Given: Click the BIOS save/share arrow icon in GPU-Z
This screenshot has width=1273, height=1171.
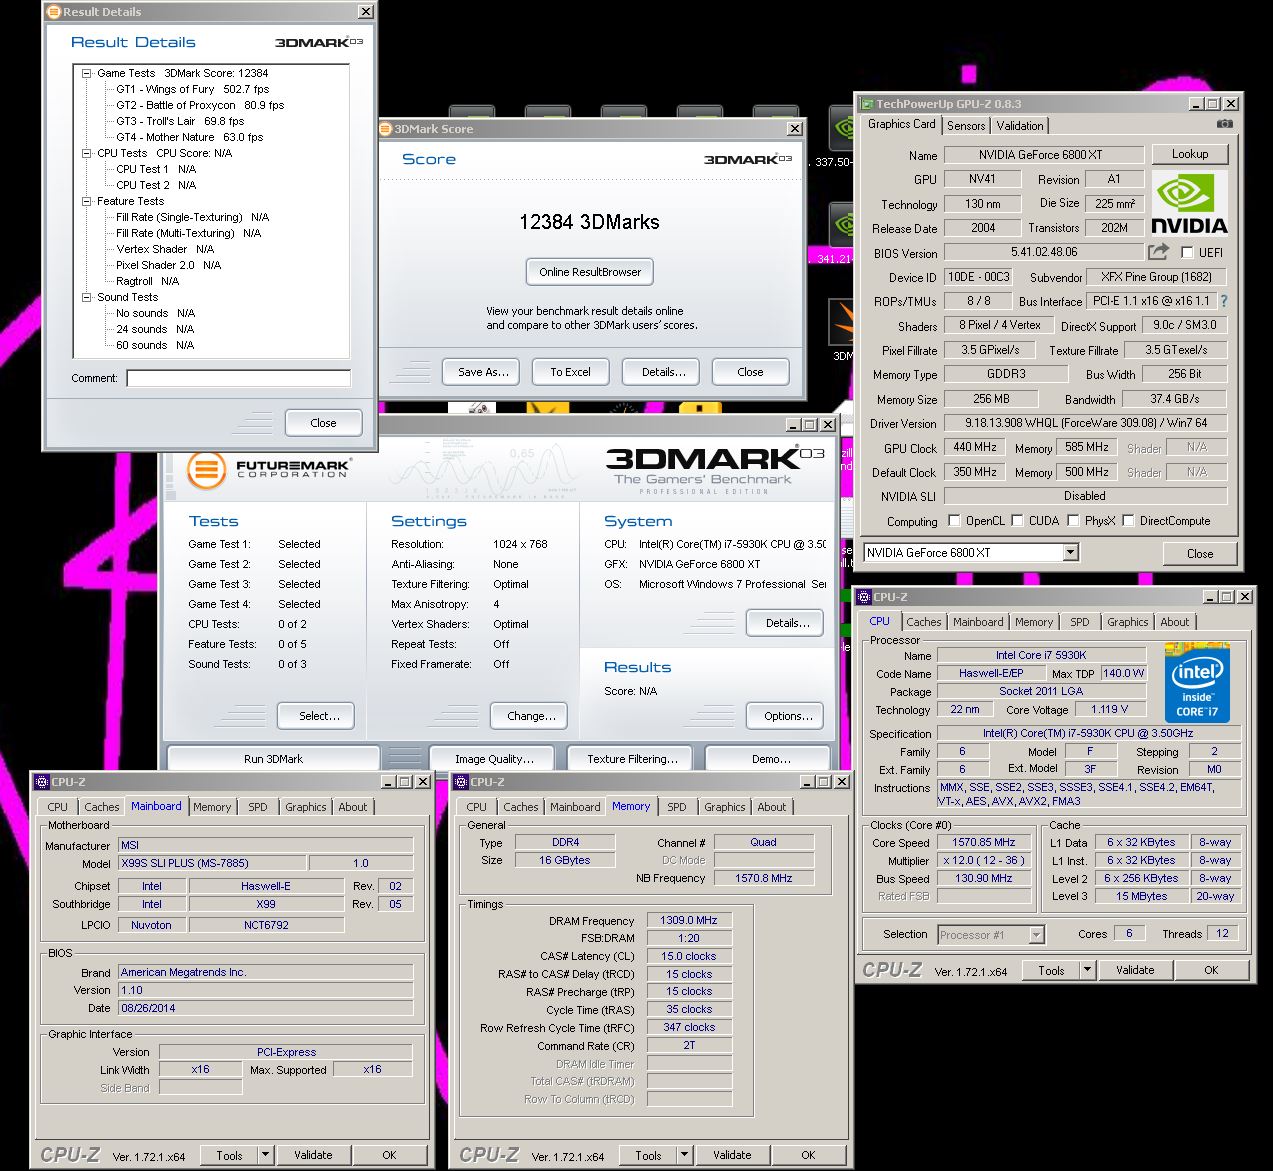Looking at the screenshot, I should tap(1158, 252).
